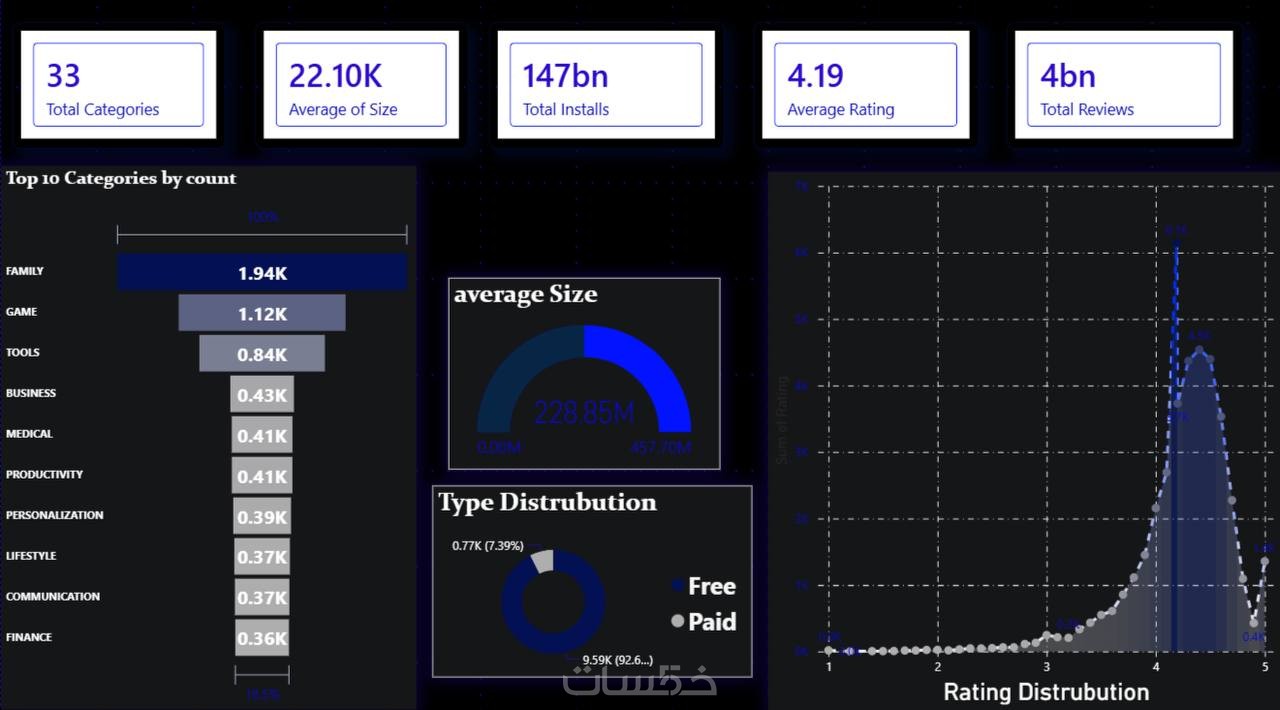Click the Average of Size card
1280x710 pixels.
pyautogui.click(x=361, y=85)
